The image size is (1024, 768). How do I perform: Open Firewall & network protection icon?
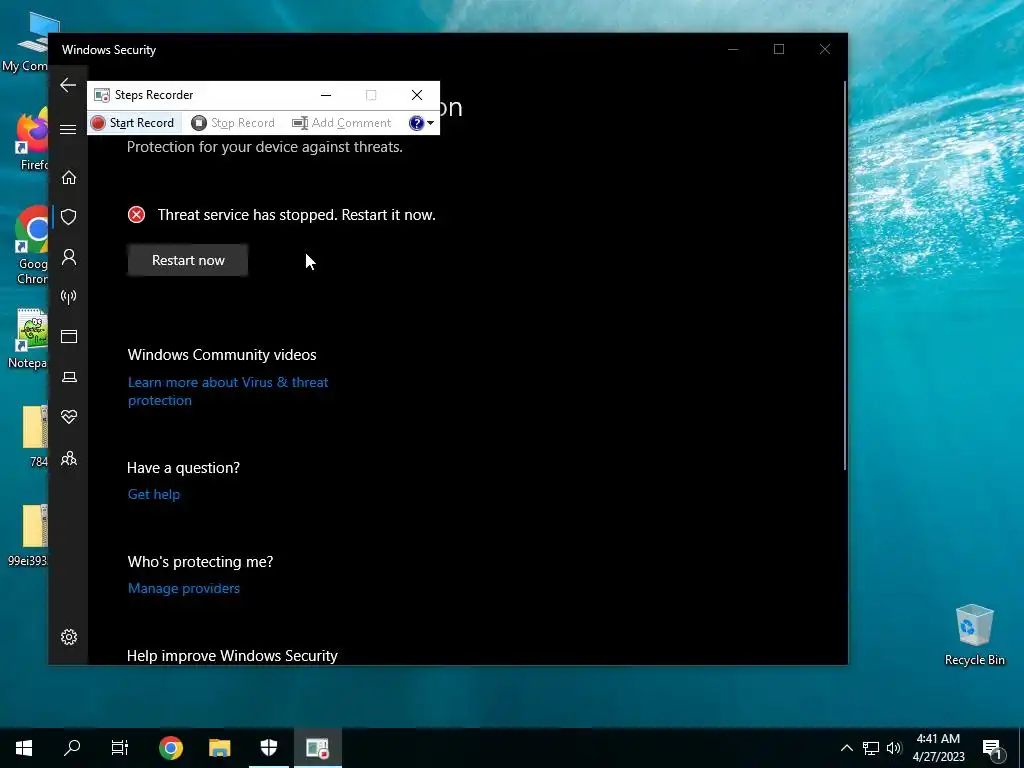(69, 297)
